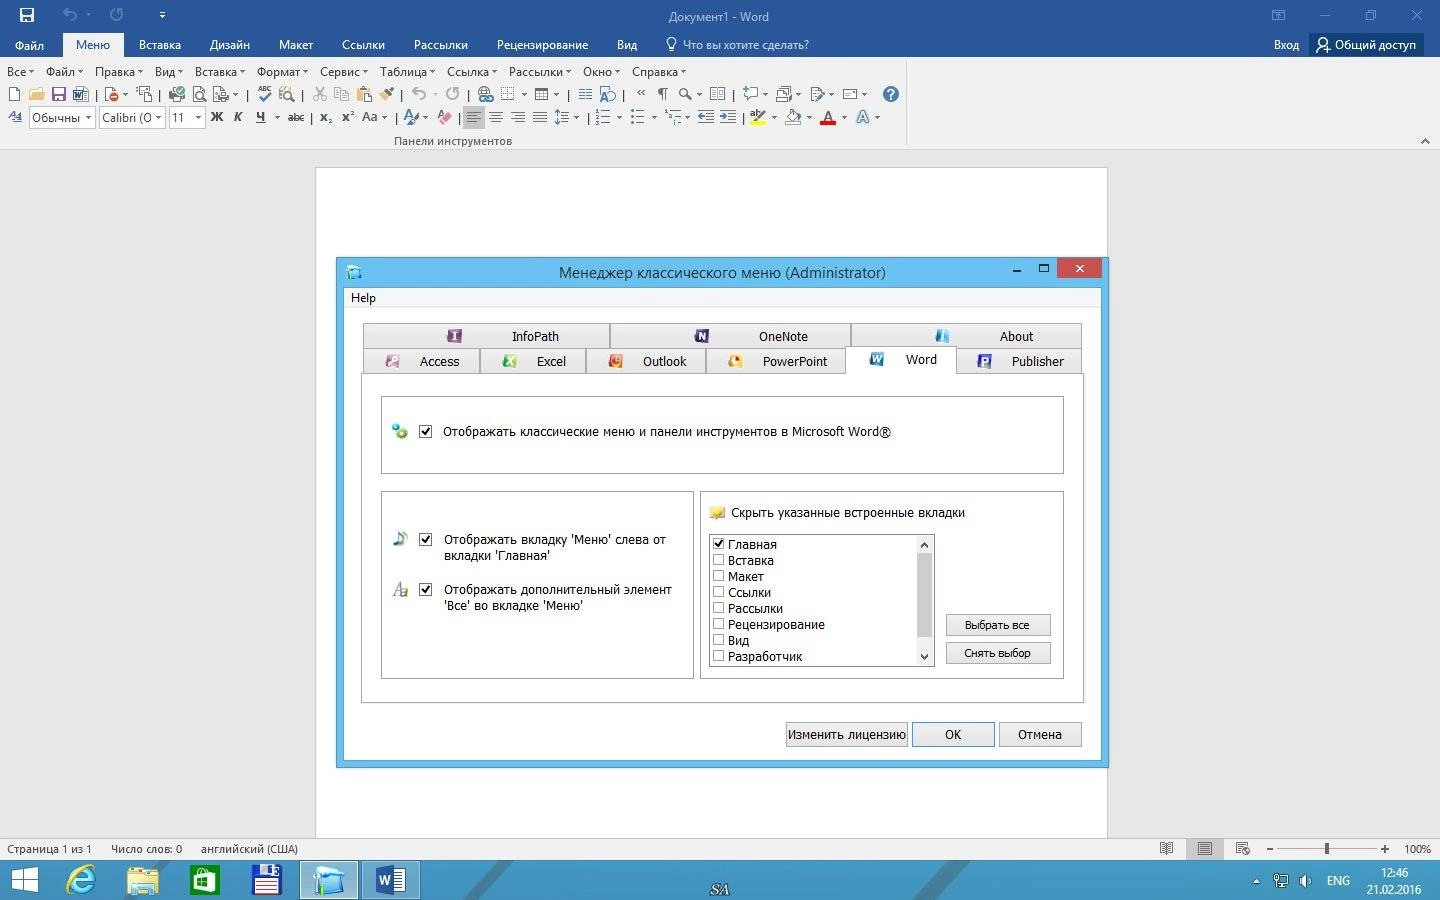Check Рецензирование in hidden tabs list
Viewport: 1440px width, 900px height.
pos(718,624)
